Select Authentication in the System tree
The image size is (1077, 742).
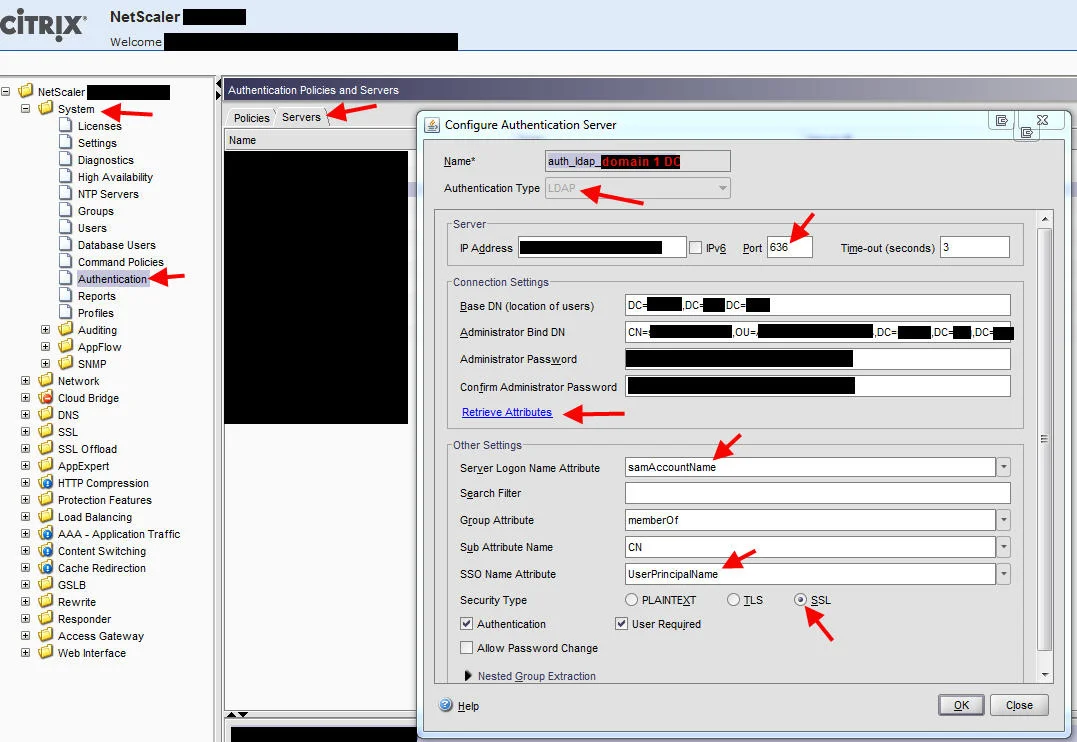pos(113,278)
